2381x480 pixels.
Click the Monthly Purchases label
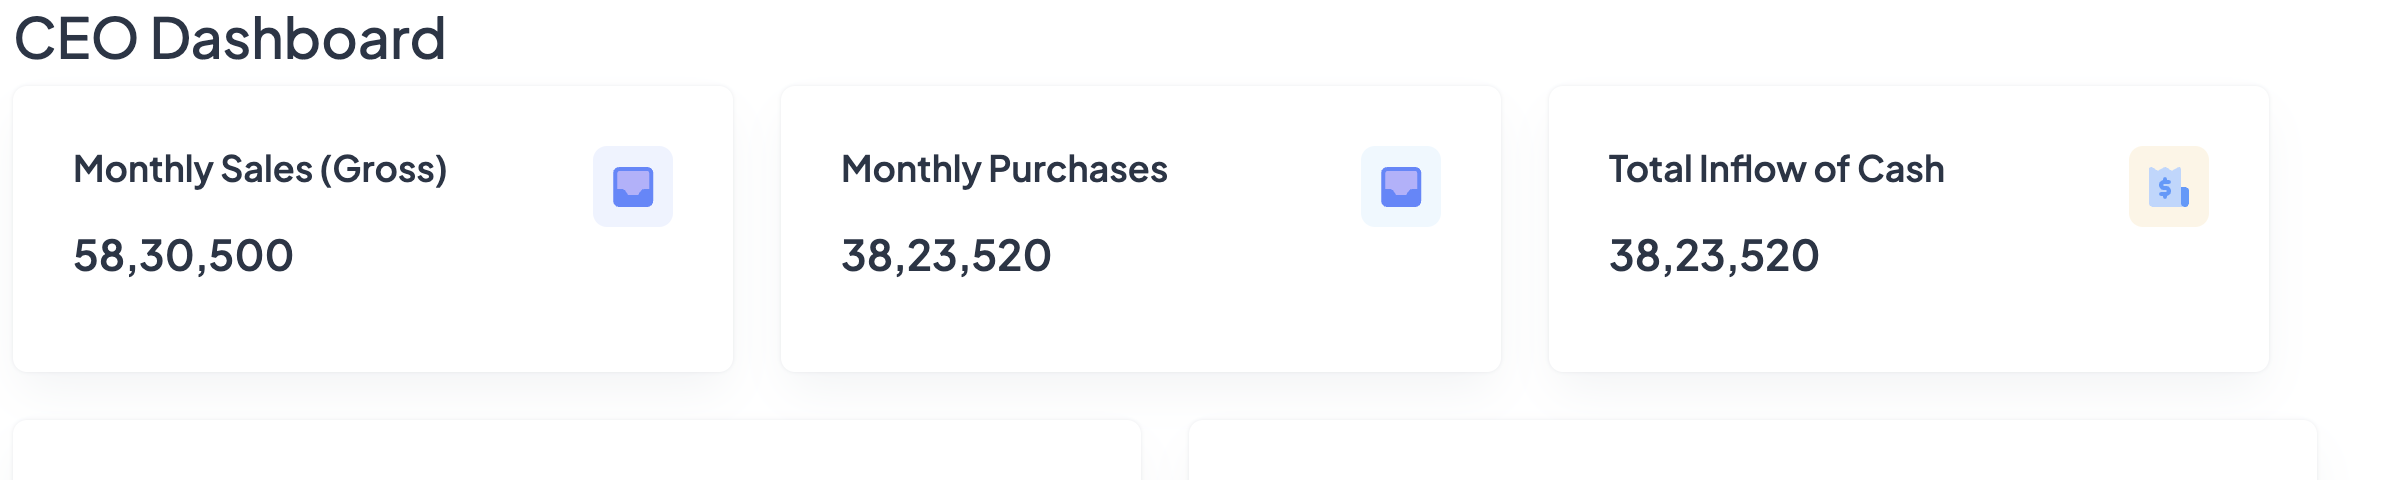[1004, 170]
